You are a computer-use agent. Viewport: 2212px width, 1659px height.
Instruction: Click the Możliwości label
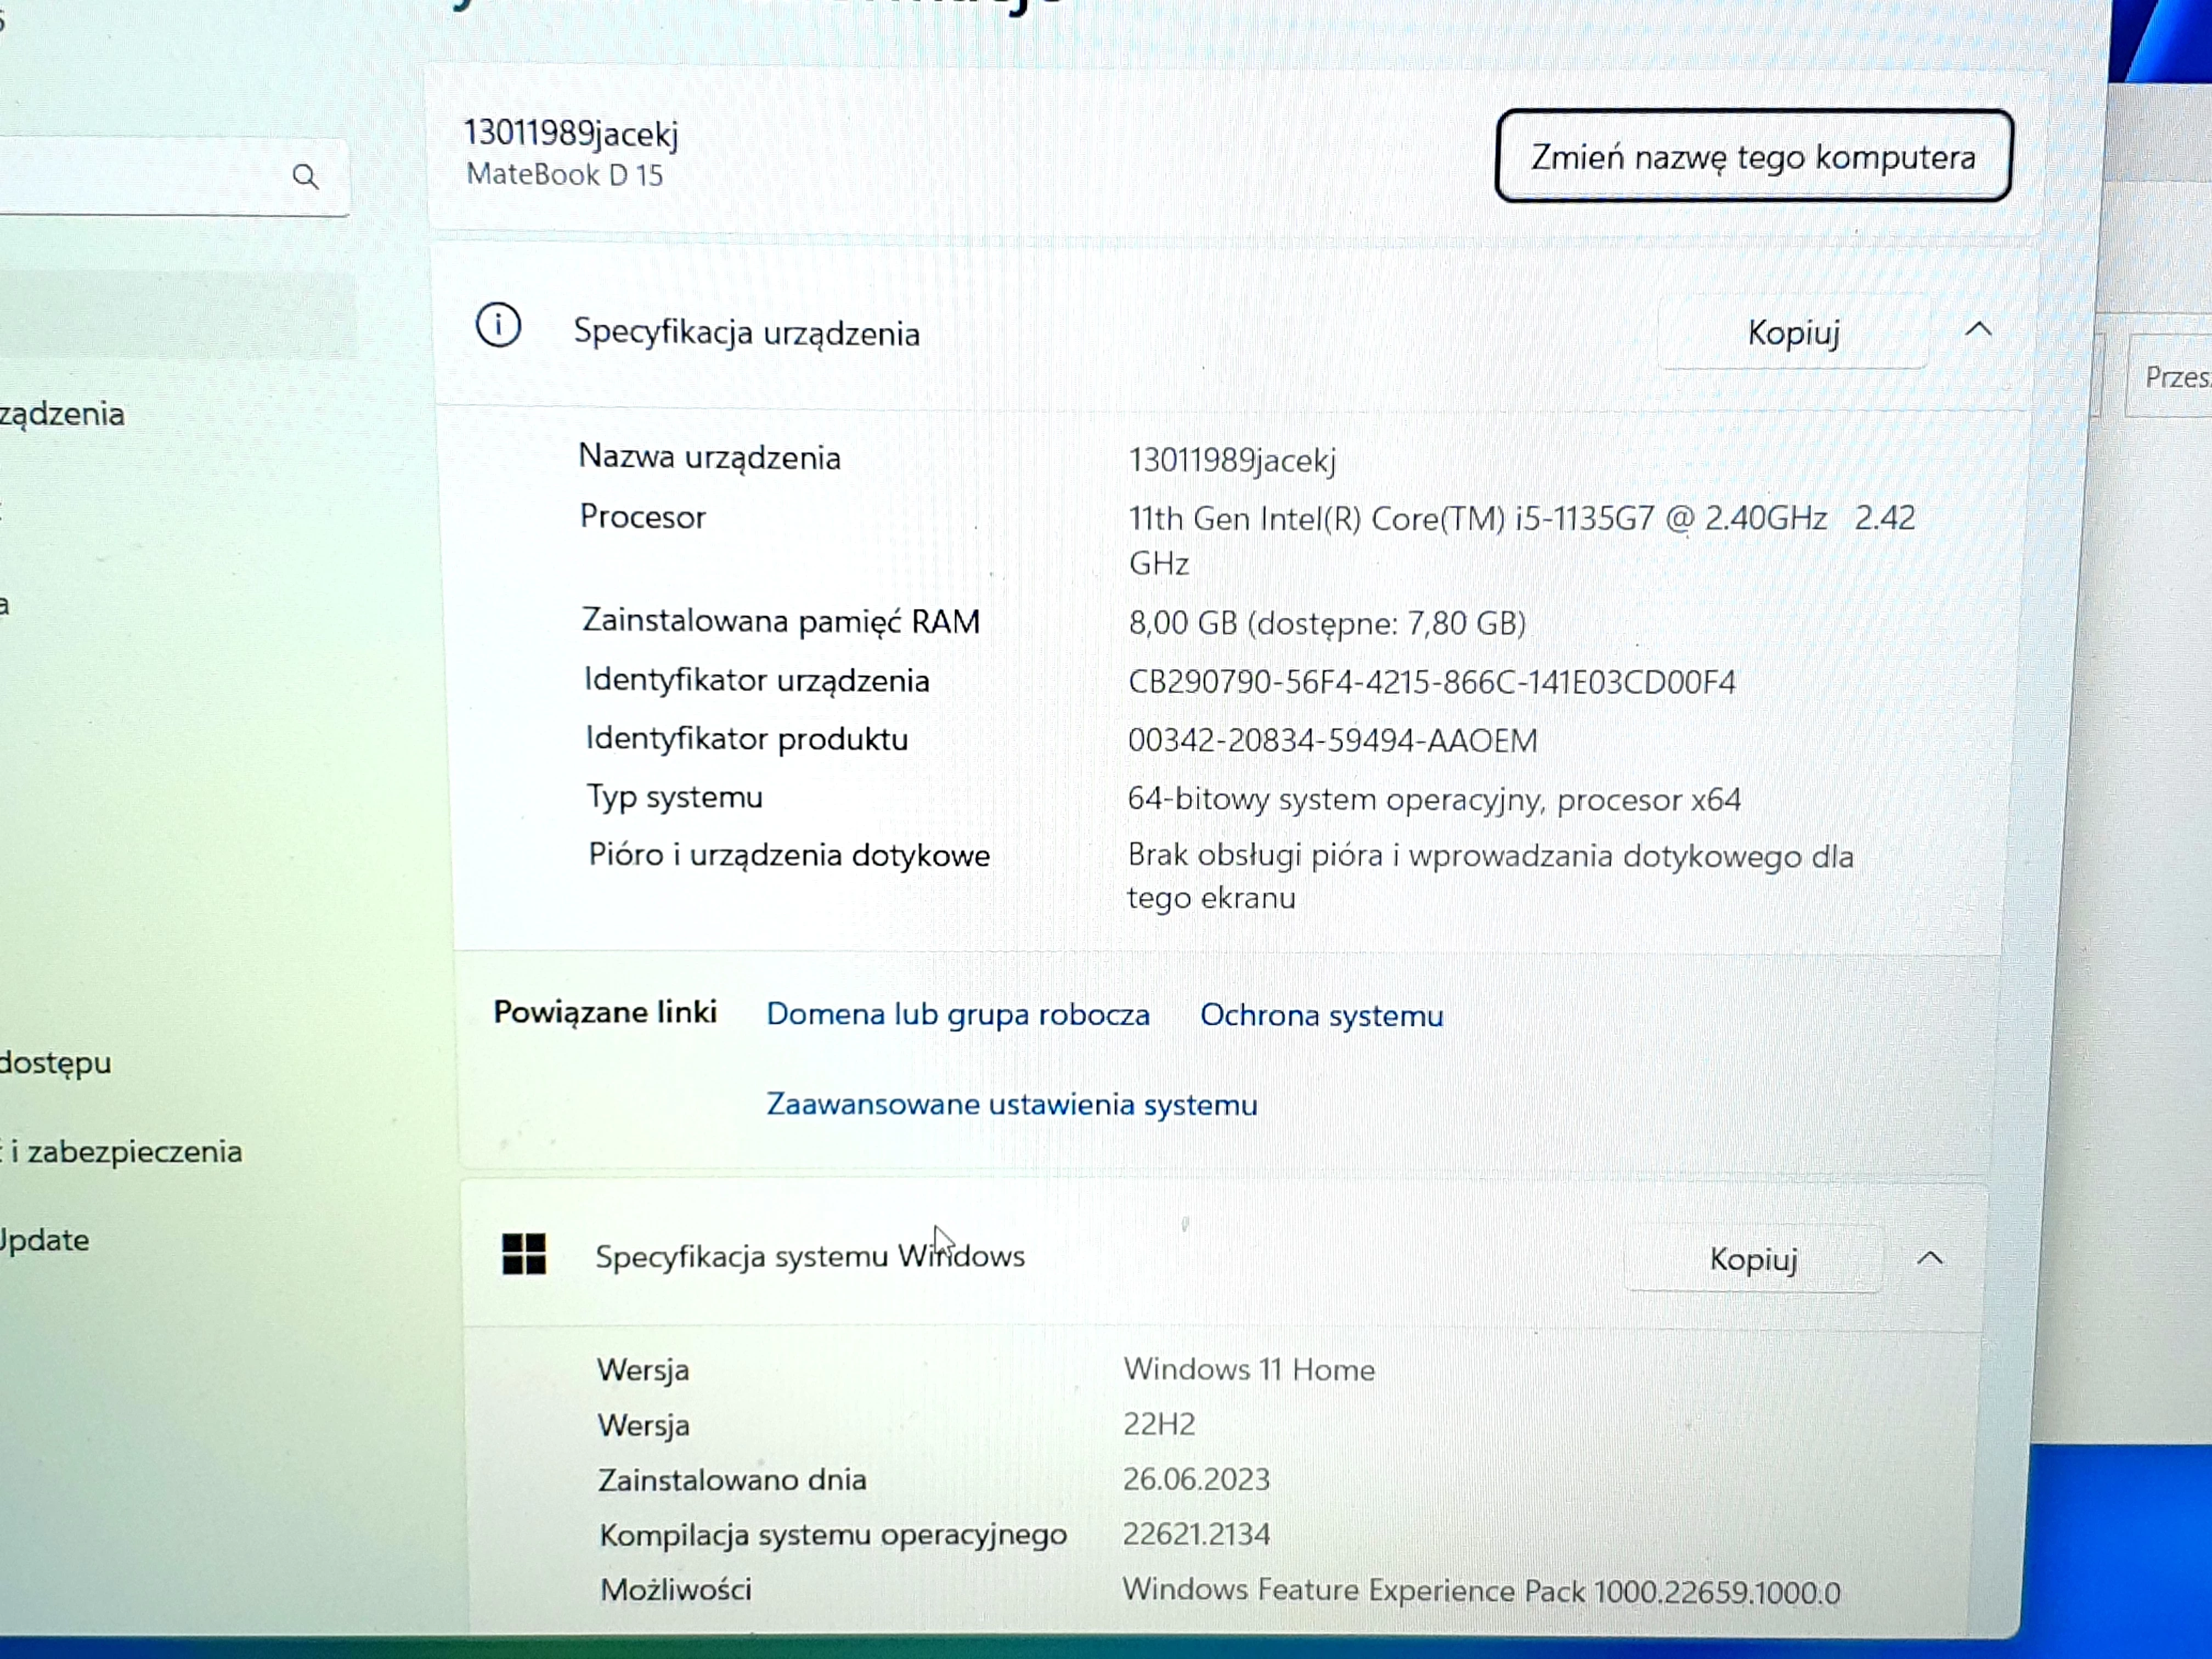(x=676, y=1590)
